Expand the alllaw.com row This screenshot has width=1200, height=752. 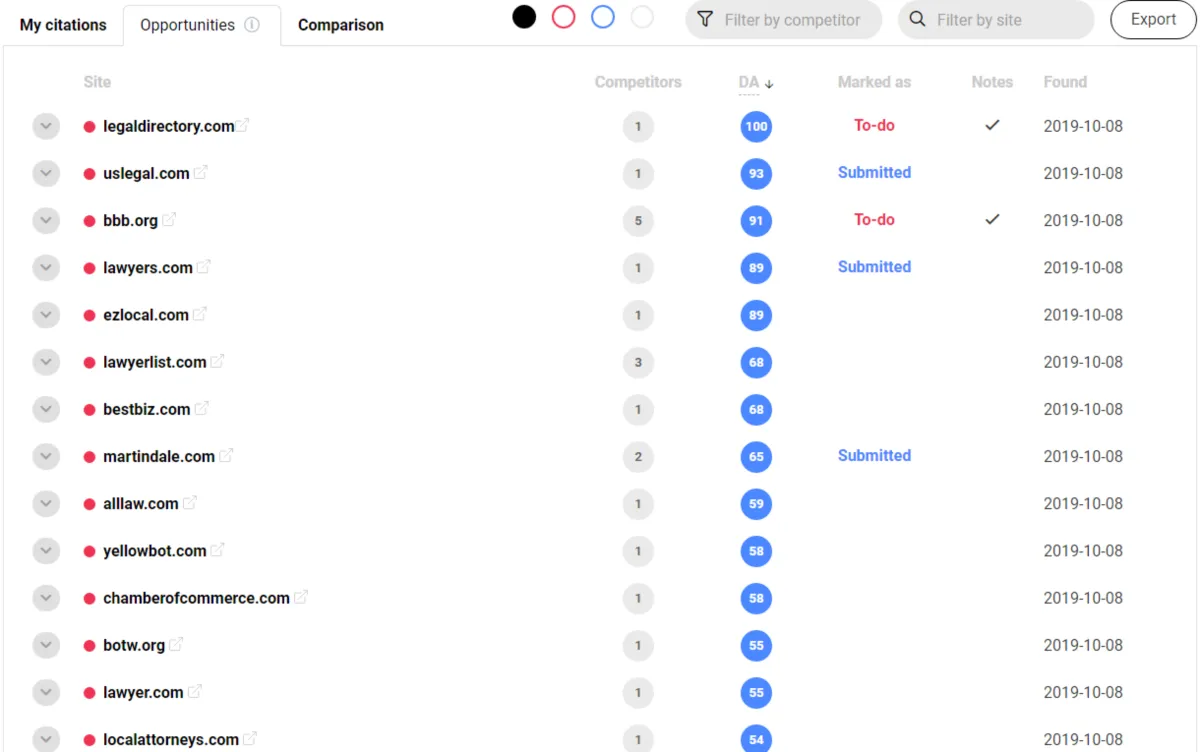pyautogui.click(x=46, y=503)
